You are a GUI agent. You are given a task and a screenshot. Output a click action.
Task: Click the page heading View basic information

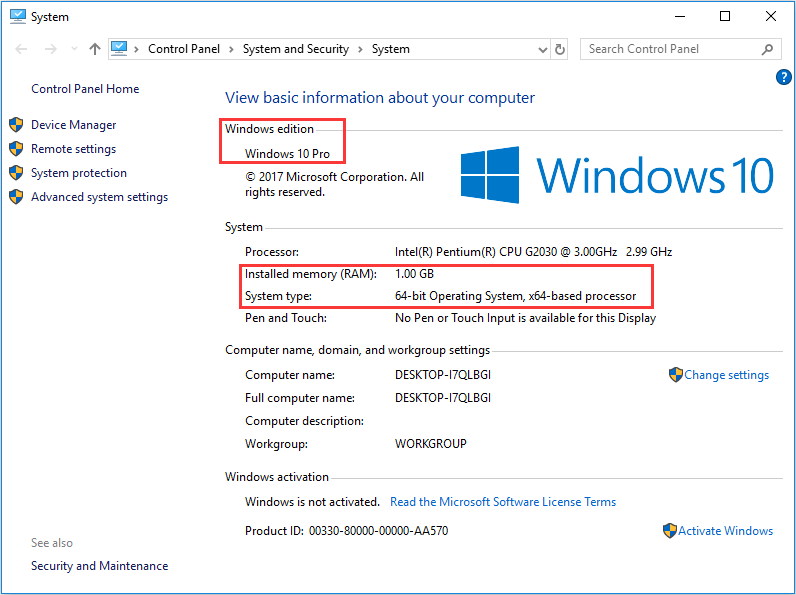[380, 98]
